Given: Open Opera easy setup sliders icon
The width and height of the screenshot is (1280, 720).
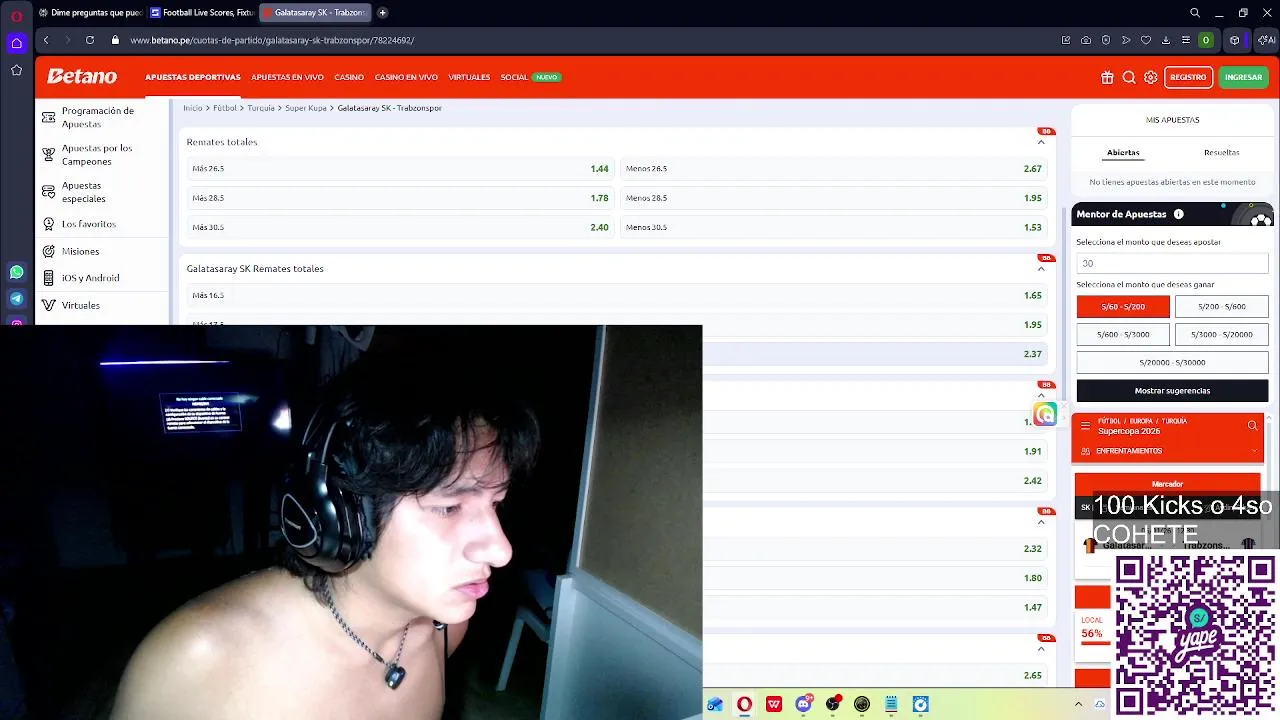Looking at the screenshot, I should click(x=1186, y=40).
